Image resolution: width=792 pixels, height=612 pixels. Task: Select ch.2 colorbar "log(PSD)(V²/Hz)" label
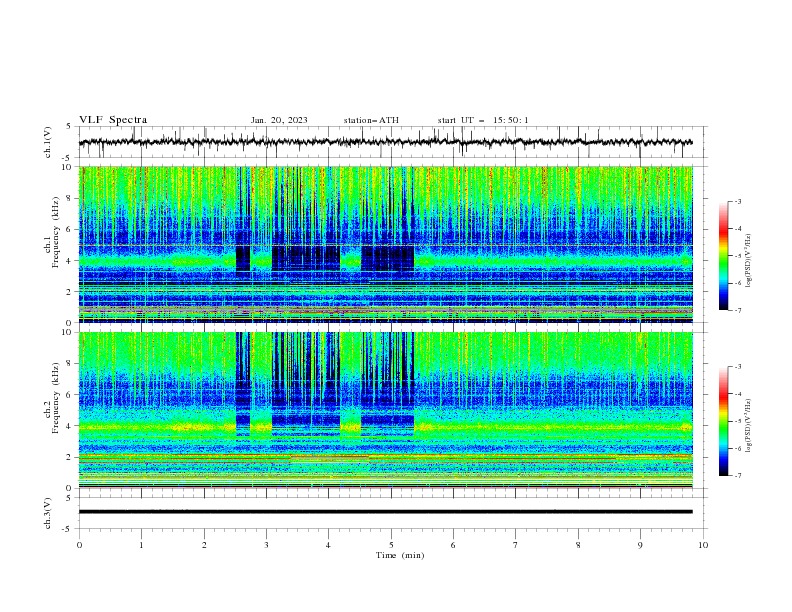click(749, 426)
